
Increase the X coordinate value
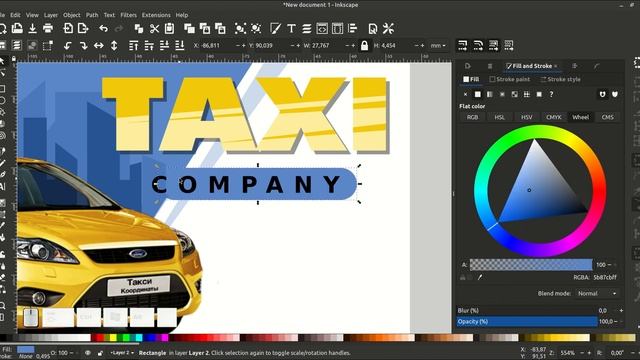244,46
